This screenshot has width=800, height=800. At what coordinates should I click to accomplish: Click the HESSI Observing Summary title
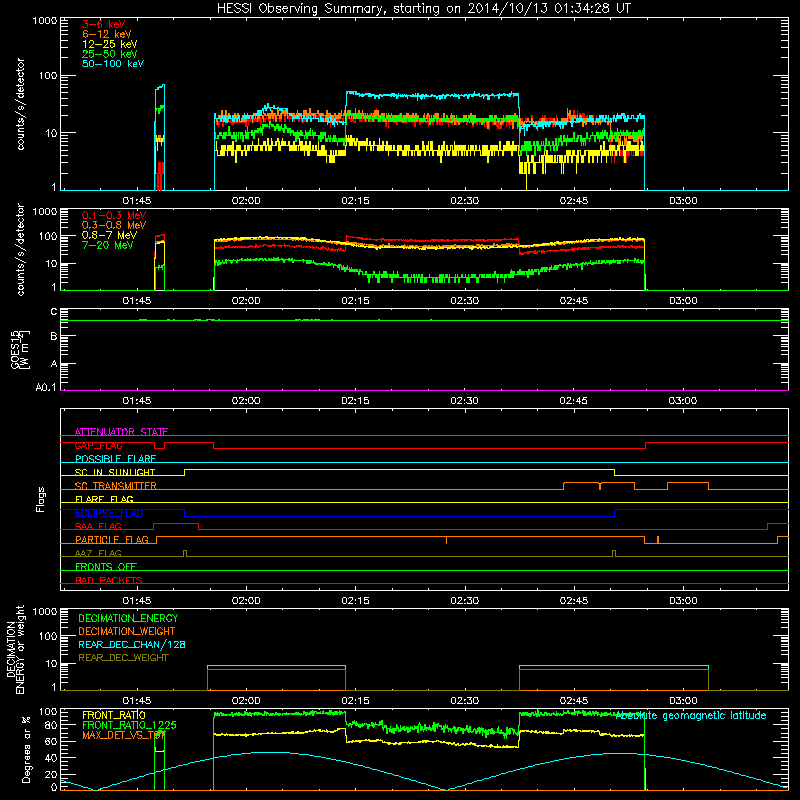[423, 9]
